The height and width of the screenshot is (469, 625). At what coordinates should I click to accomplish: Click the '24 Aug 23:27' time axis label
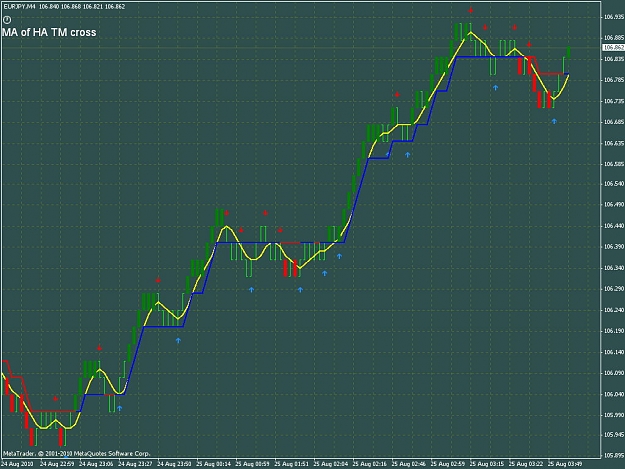(x=135, y=464)
